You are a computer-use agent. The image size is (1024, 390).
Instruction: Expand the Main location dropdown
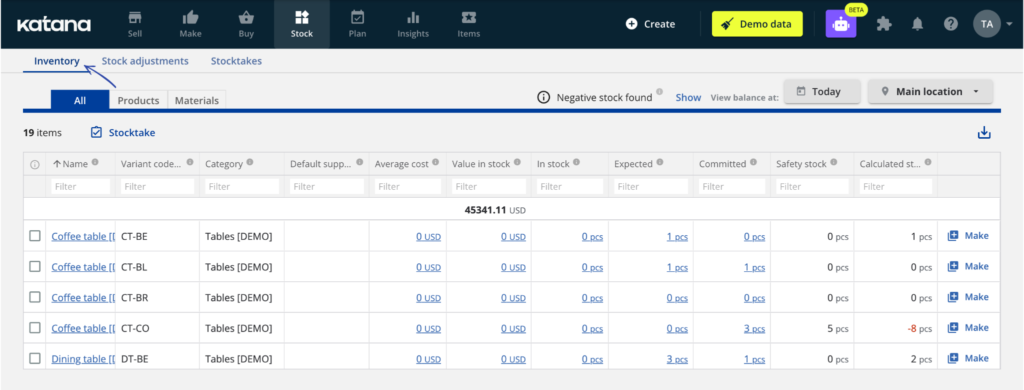pyautogui.click(x=931, y=91)
